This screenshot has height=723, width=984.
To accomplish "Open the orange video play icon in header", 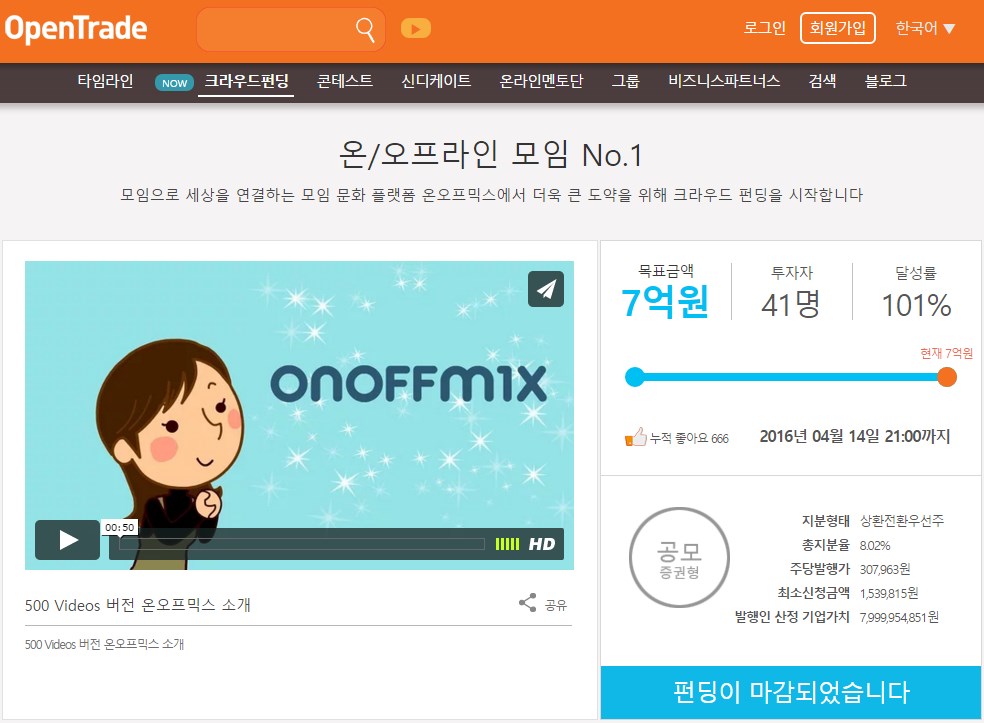I will (415, 29).
